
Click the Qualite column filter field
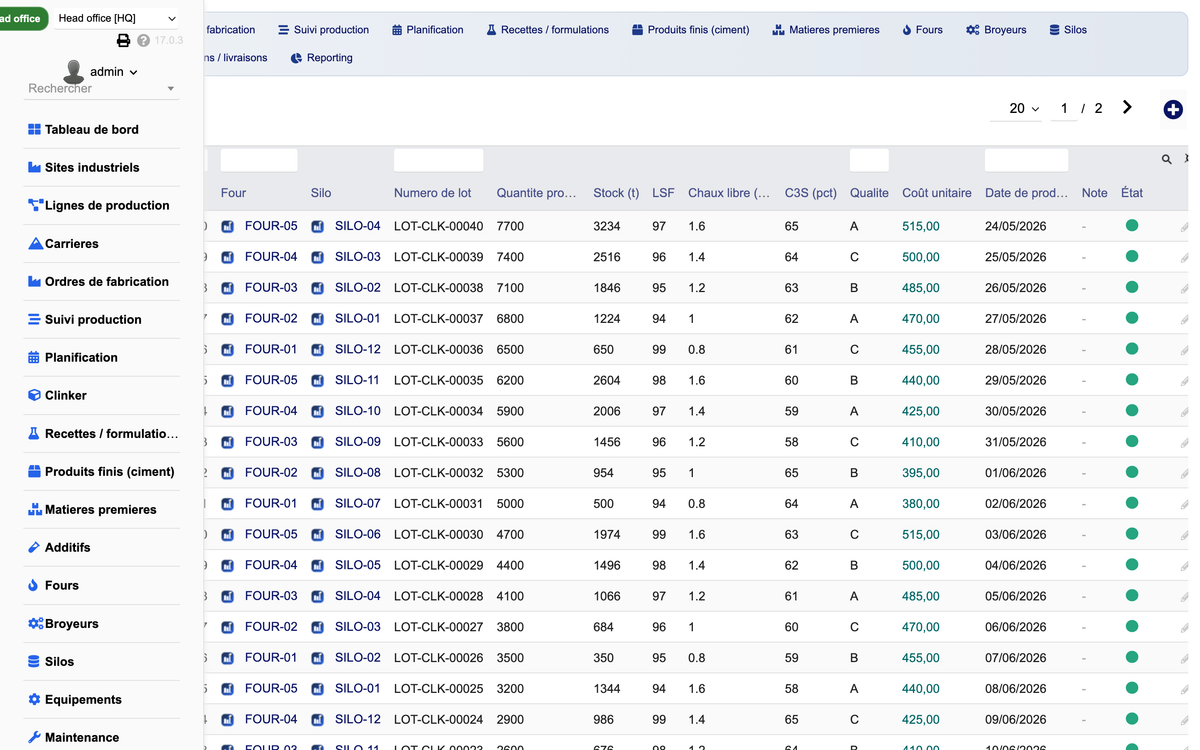coord(869,160)
